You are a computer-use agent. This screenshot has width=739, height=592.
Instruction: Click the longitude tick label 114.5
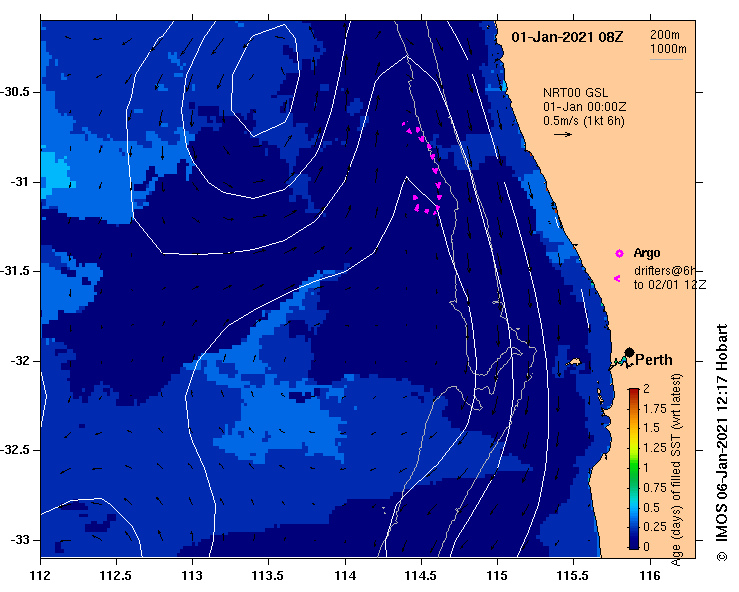pos(421,576)
